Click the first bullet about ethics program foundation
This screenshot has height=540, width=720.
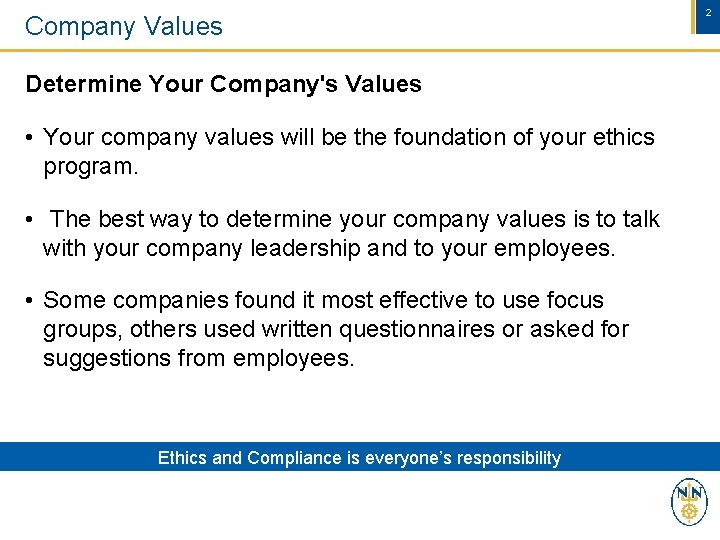click(x=349, y=151)
